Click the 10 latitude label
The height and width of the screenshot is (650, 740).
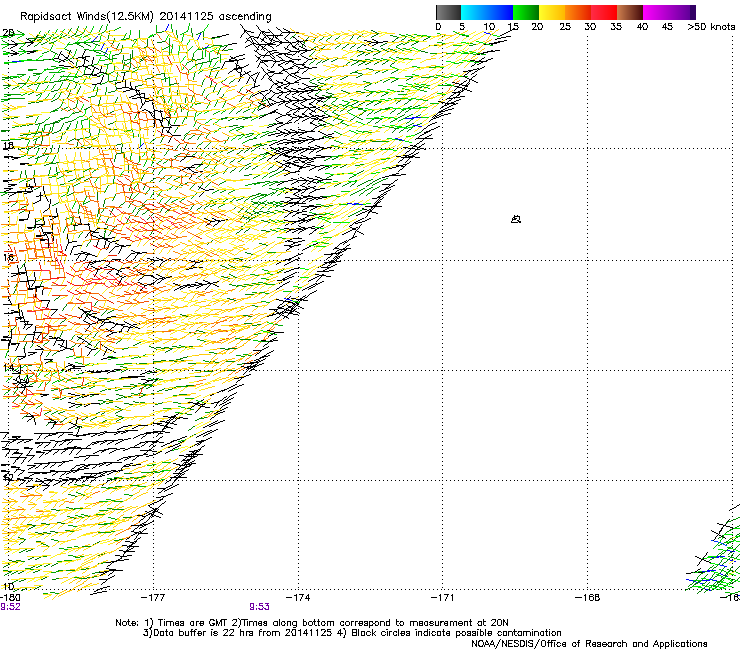(8, 586)
